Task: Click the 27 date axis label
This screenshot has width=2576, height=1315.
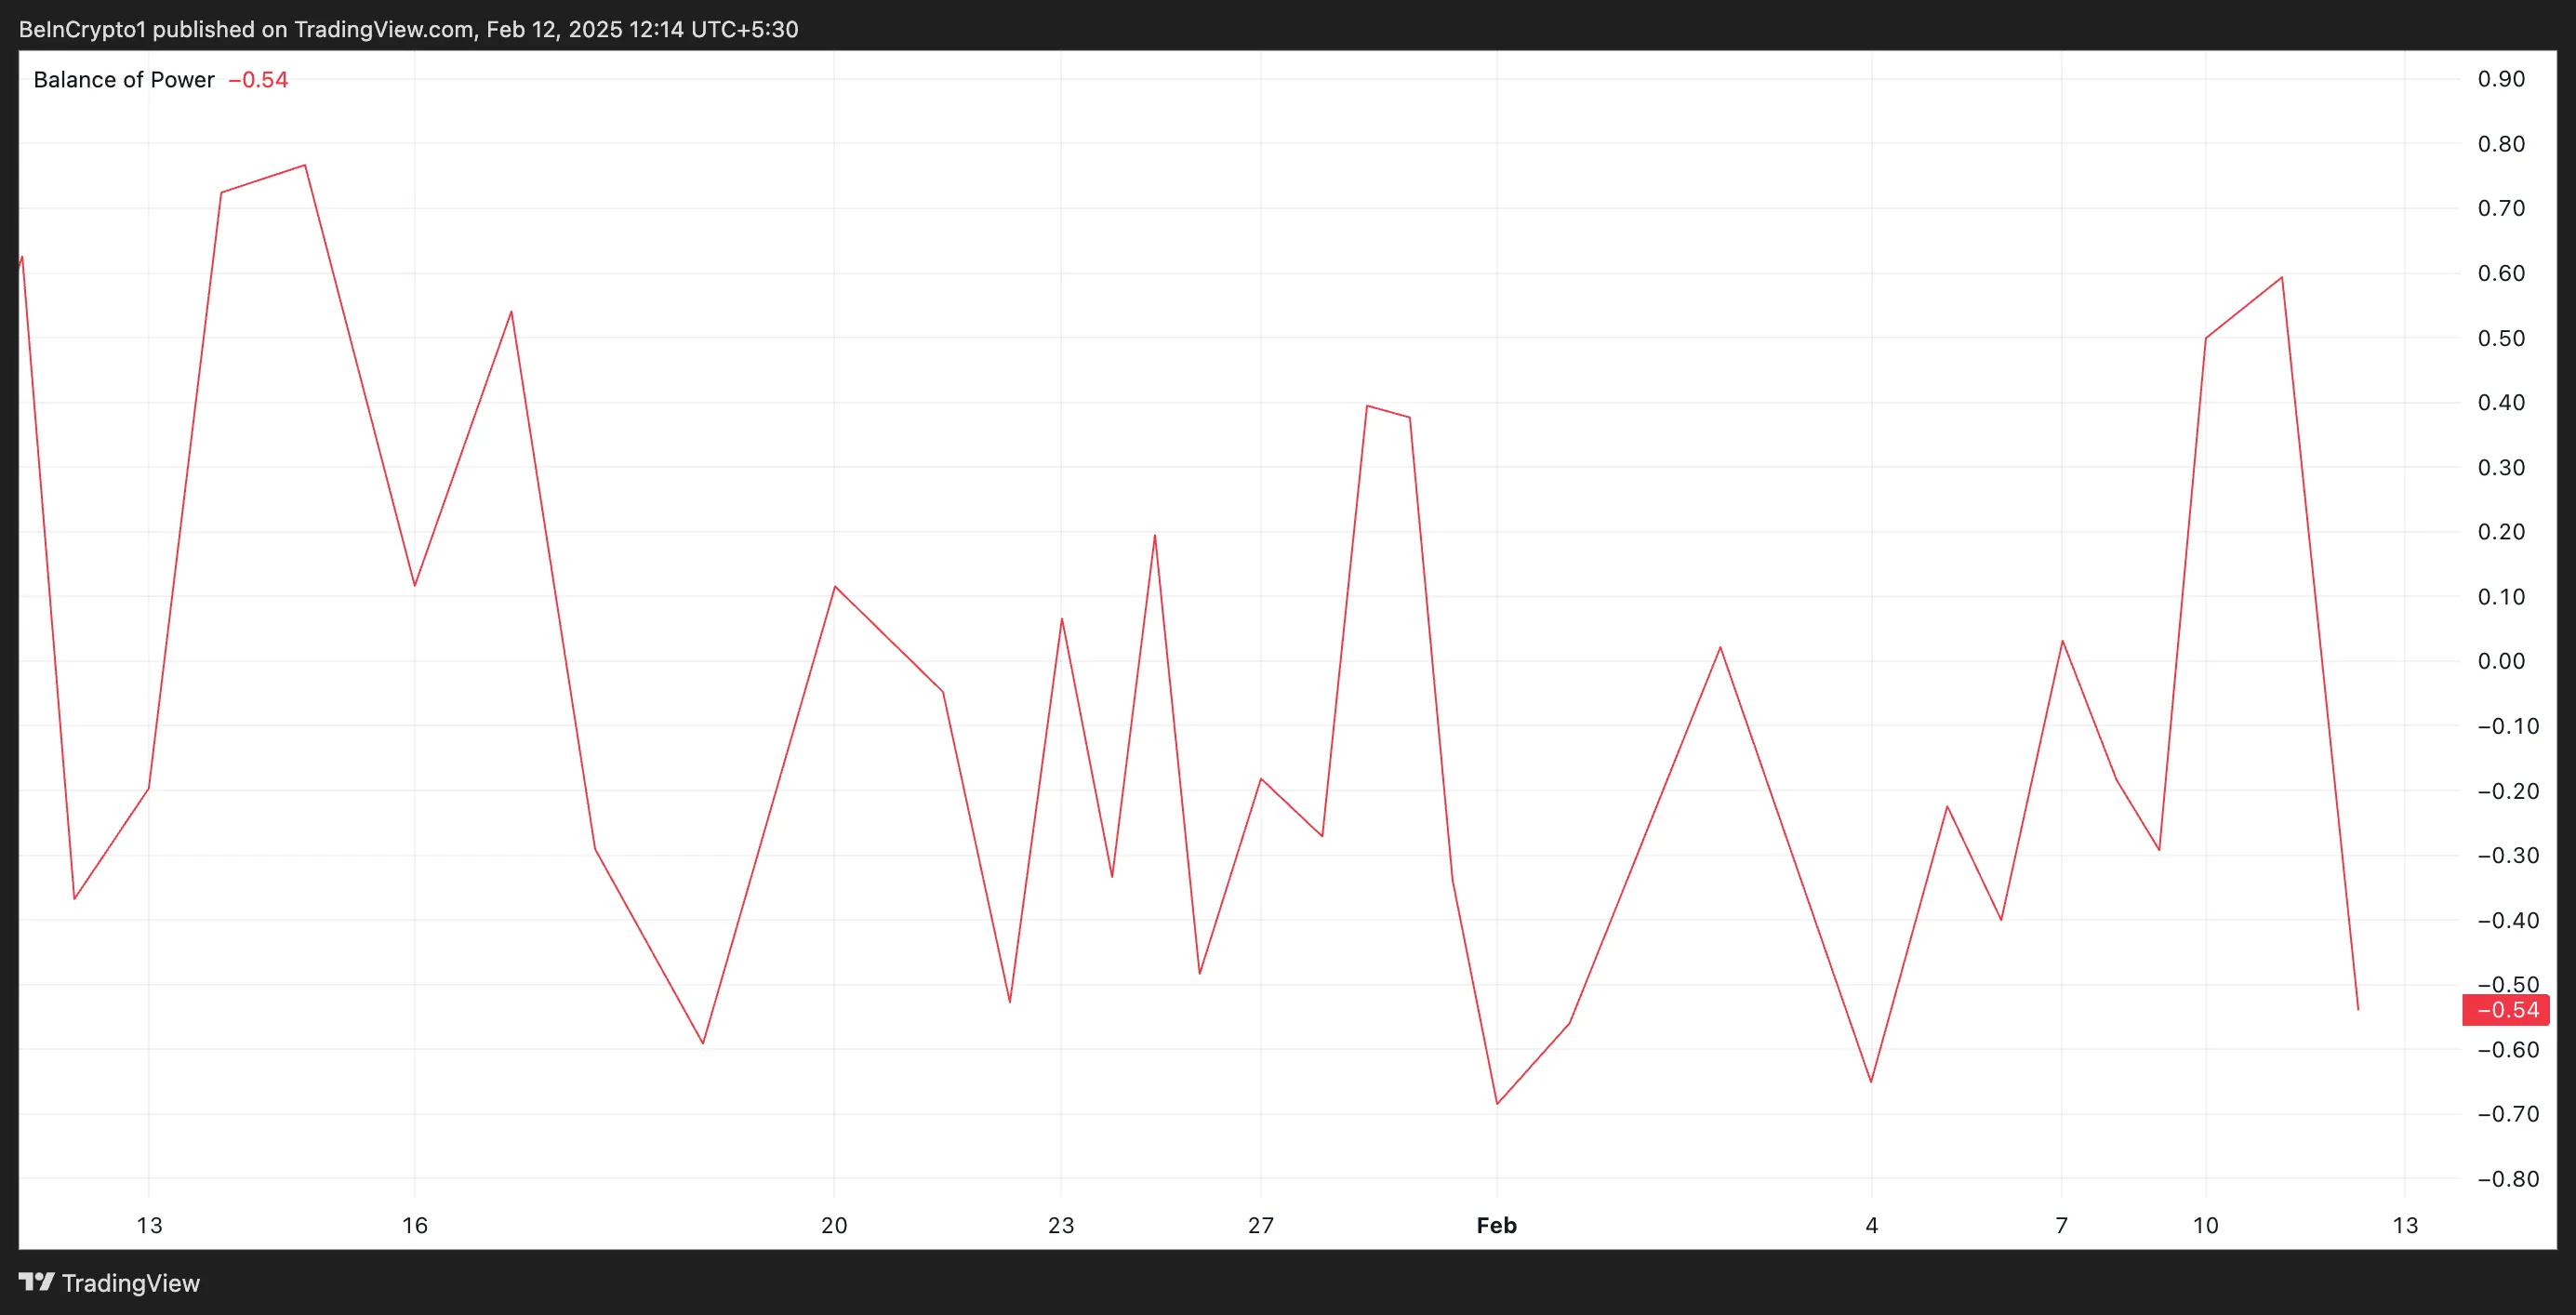Action: (1261, 1226)
